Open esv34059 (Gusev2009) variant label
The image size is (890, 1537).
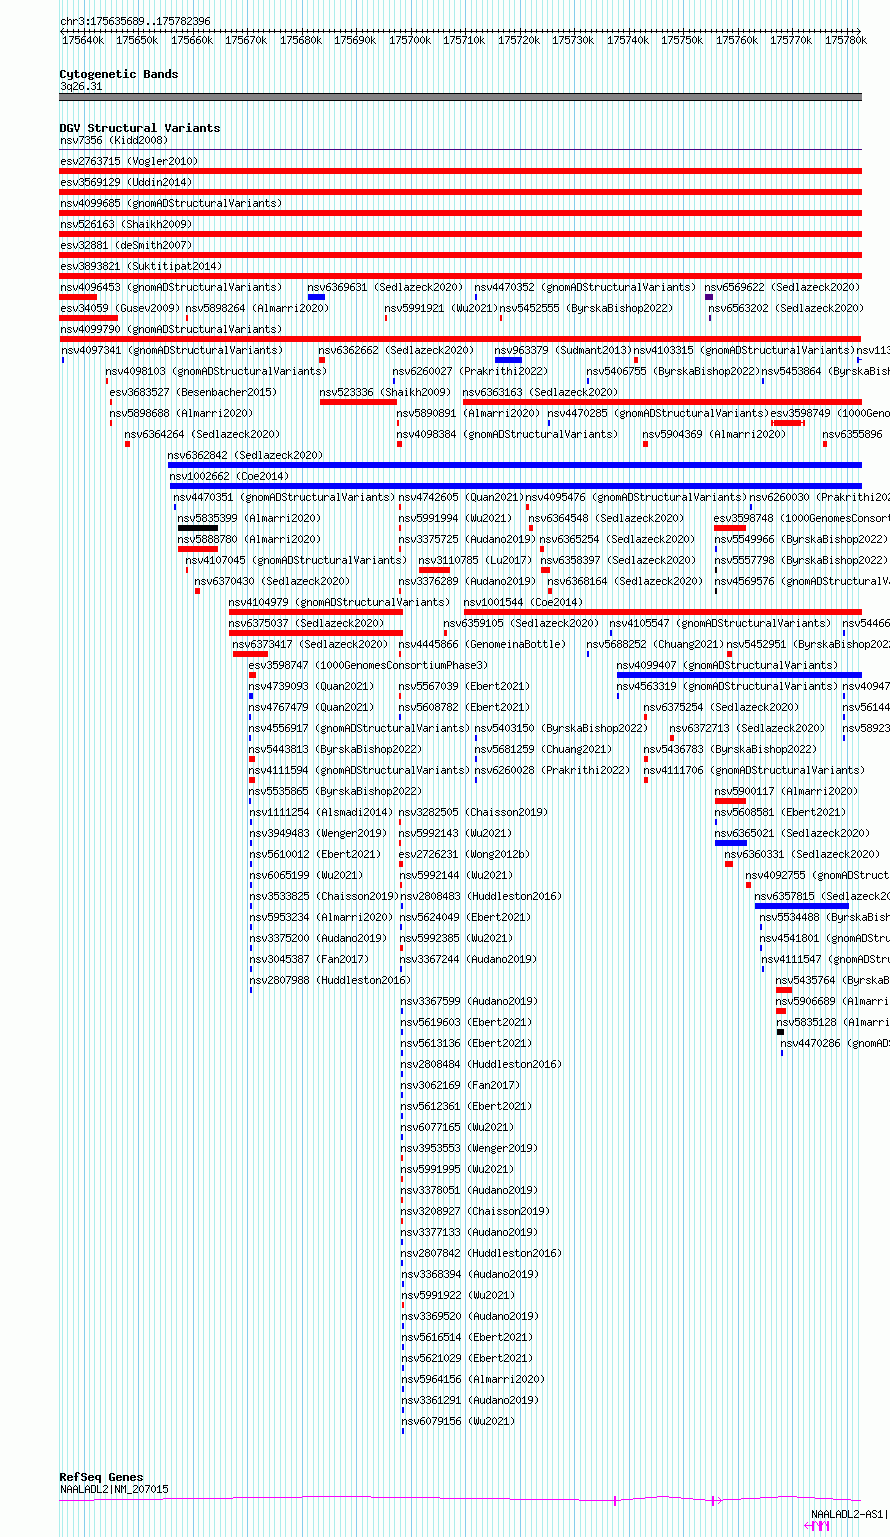pyautogui.click(x=119, y=308)
